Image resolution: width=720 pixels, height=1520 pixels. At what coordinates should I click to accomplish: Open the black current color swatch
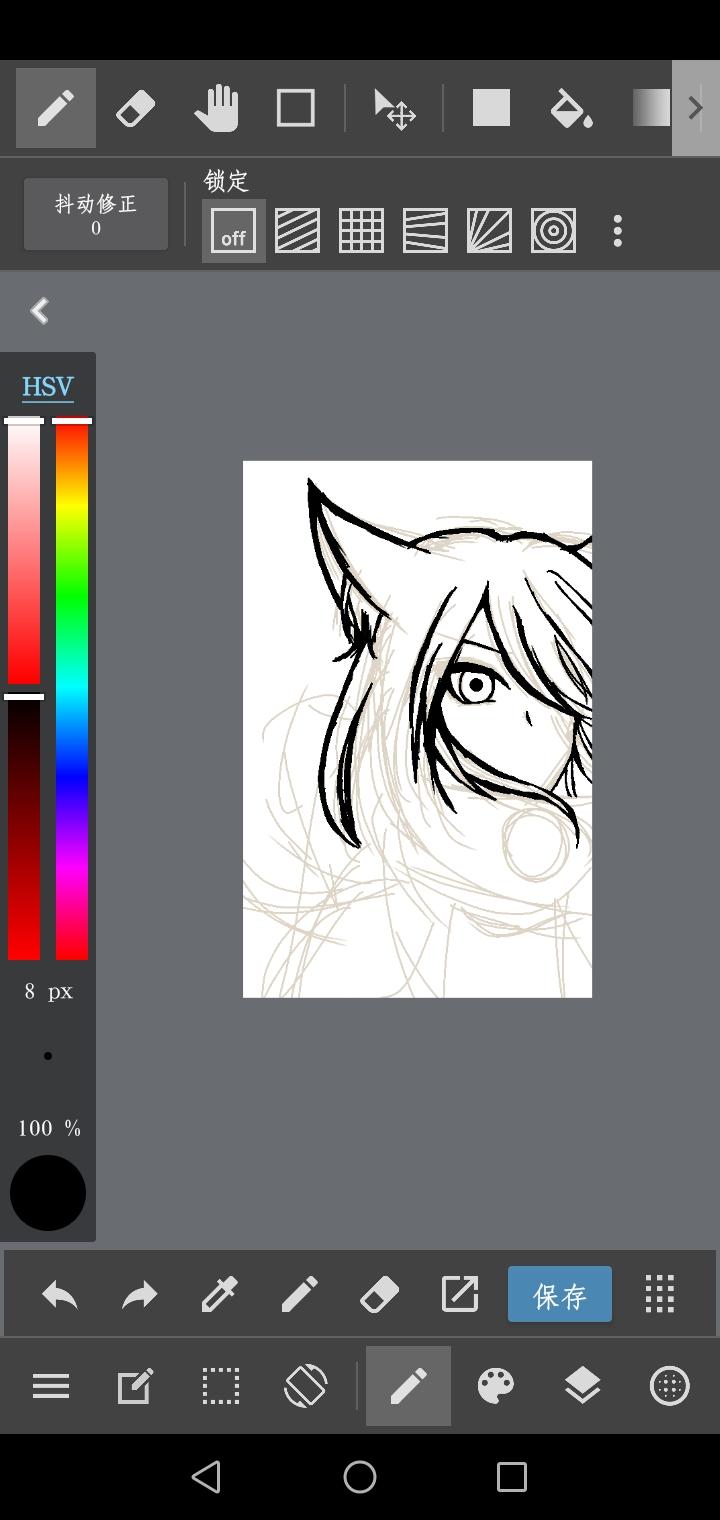click(48, 1193)
